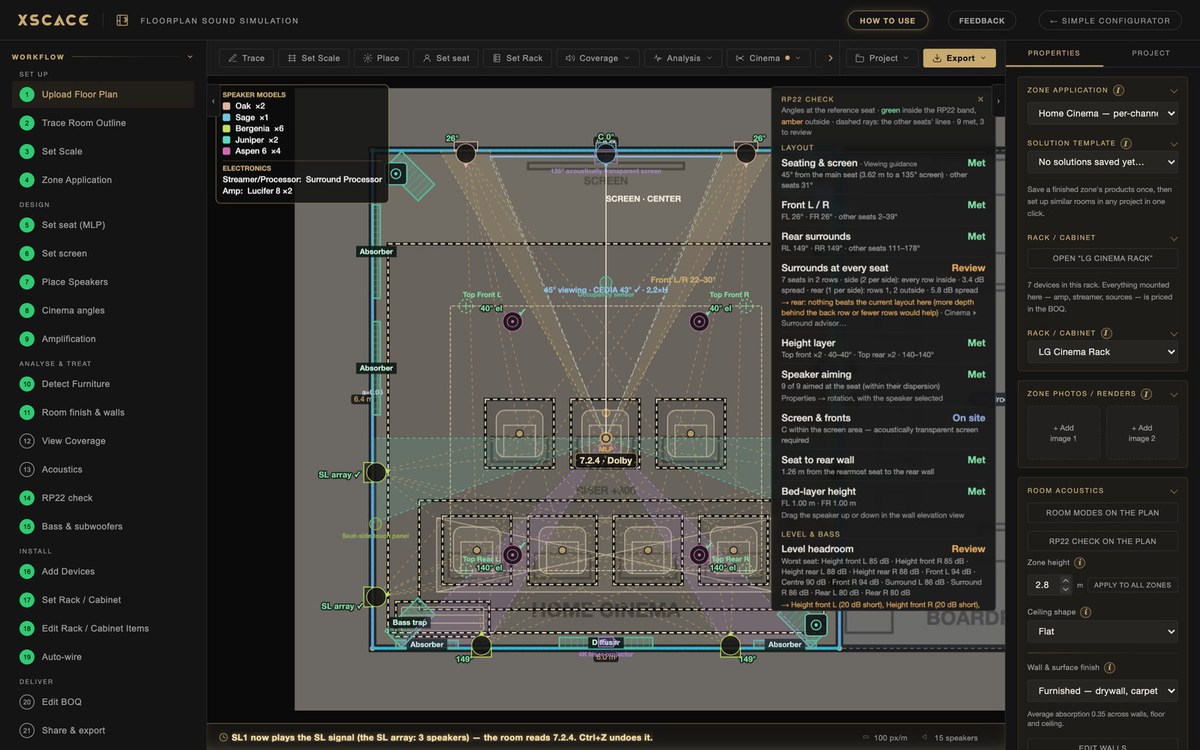Click the How To Use button

click(887, 20)
